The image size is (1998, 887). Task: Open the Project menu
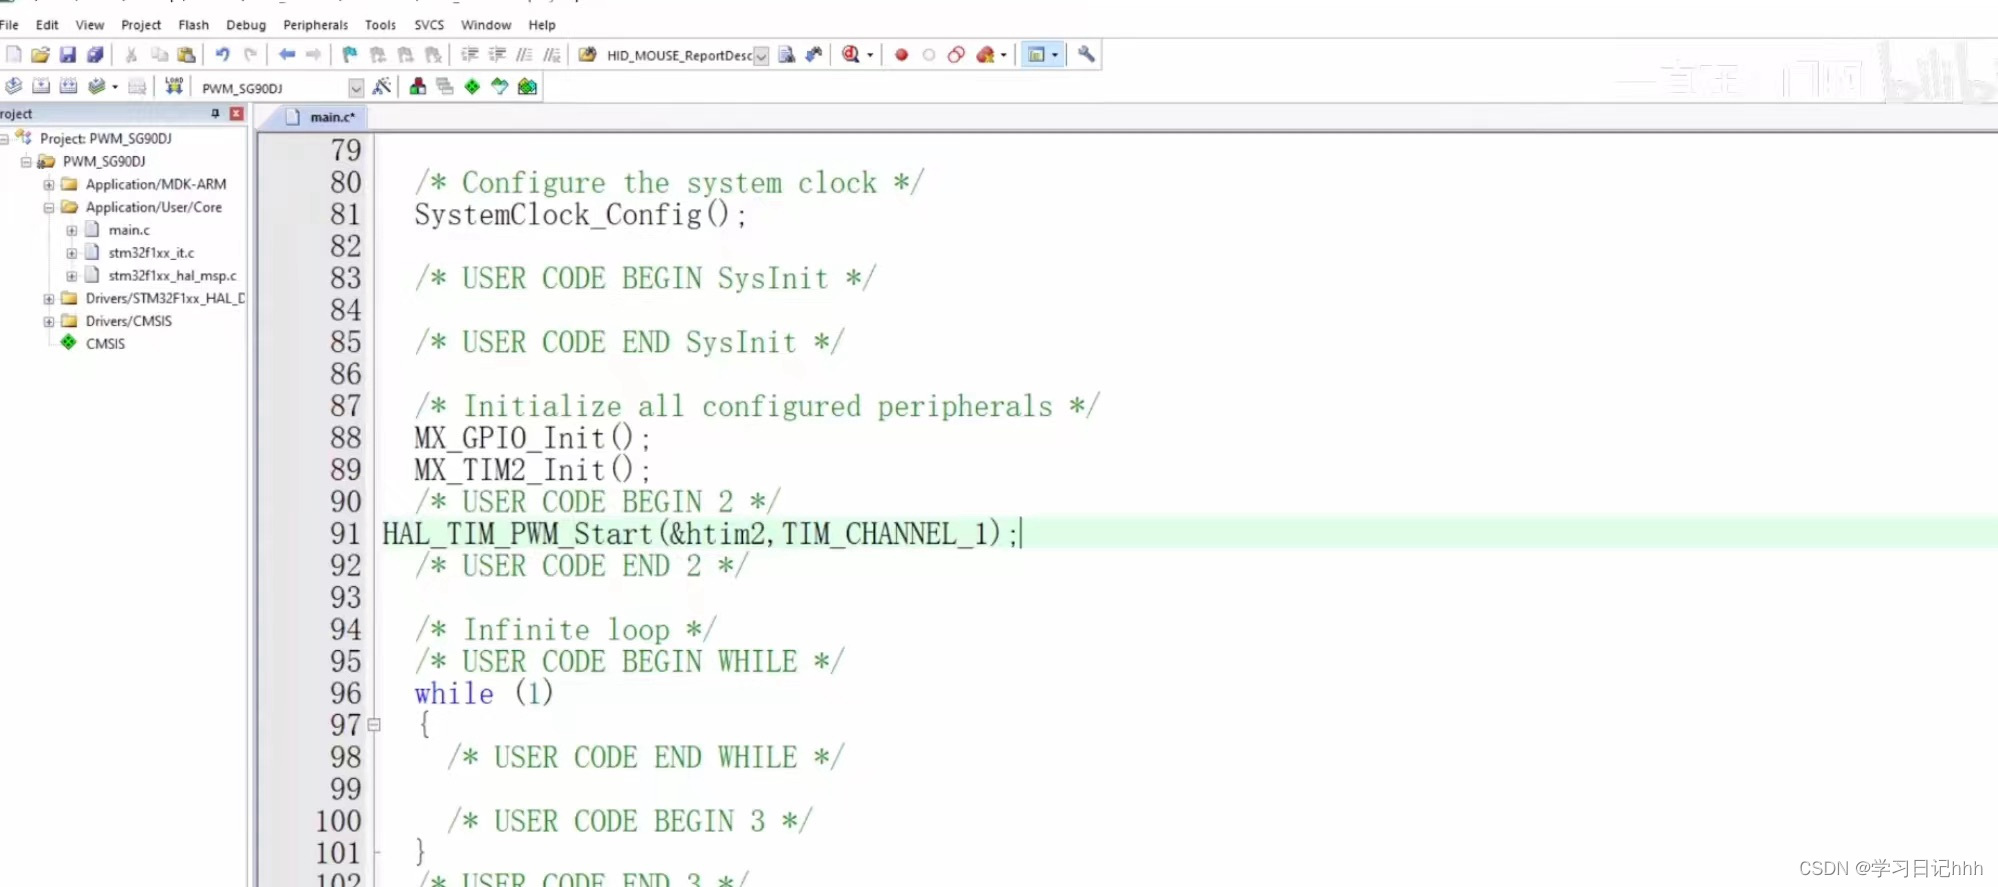(141, 25)
